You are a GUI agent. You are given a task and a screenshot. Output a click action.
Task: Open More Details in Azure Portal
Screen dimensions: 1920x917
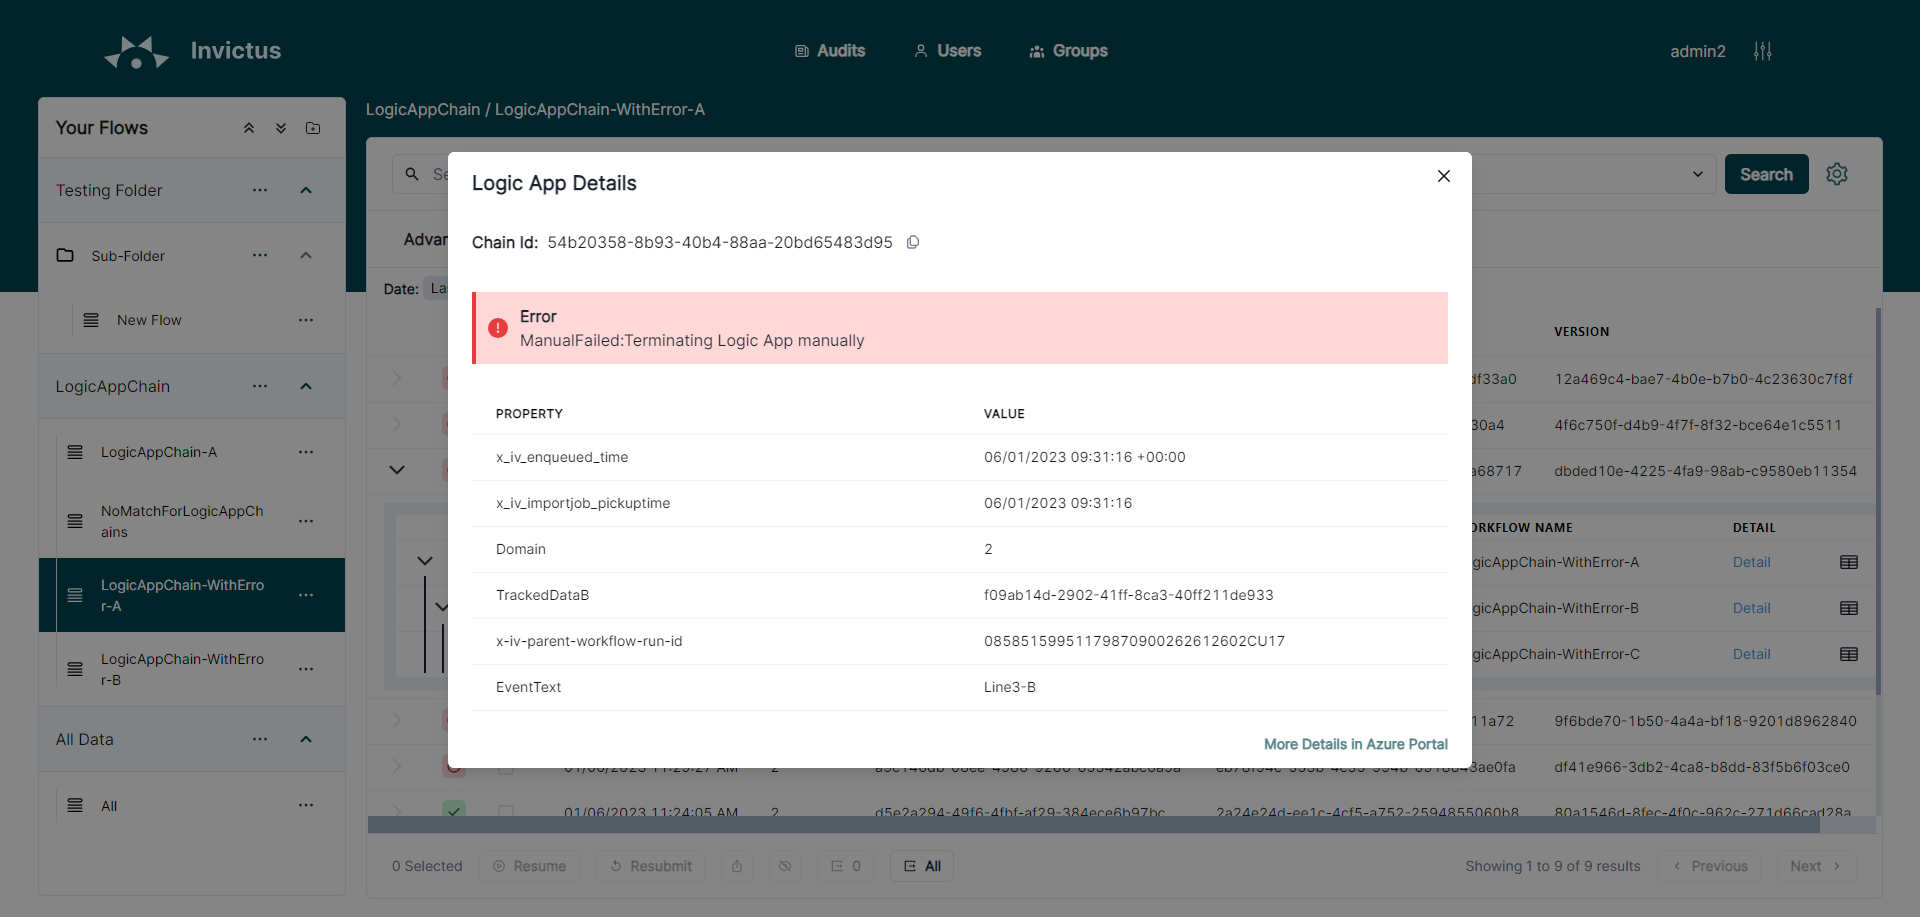pos(1355,744)
